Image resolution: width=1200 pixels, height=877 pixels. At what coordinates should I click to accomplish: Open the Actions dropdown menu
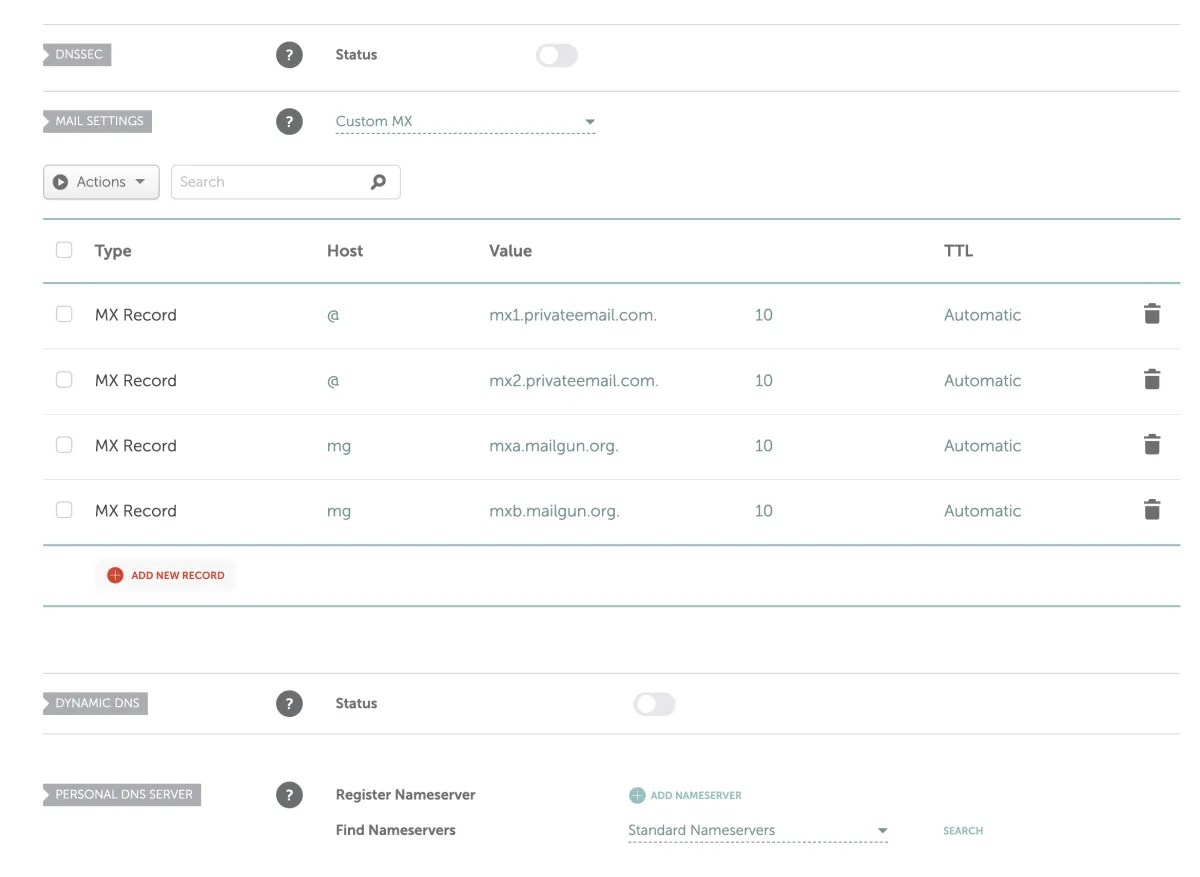101,182
